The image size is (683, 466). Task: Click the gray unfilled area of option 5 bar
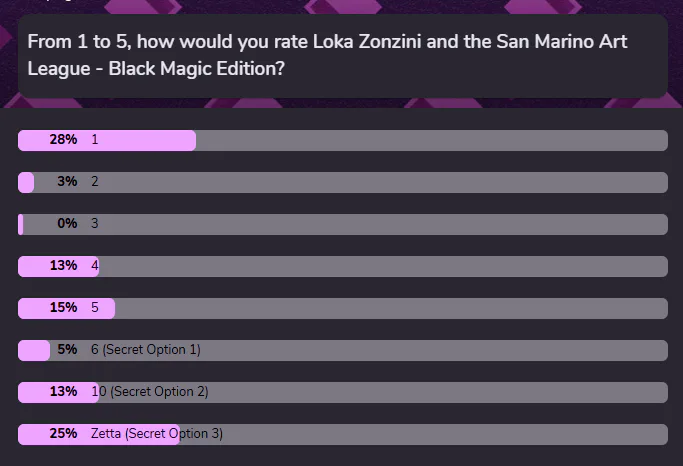(391, 308)
